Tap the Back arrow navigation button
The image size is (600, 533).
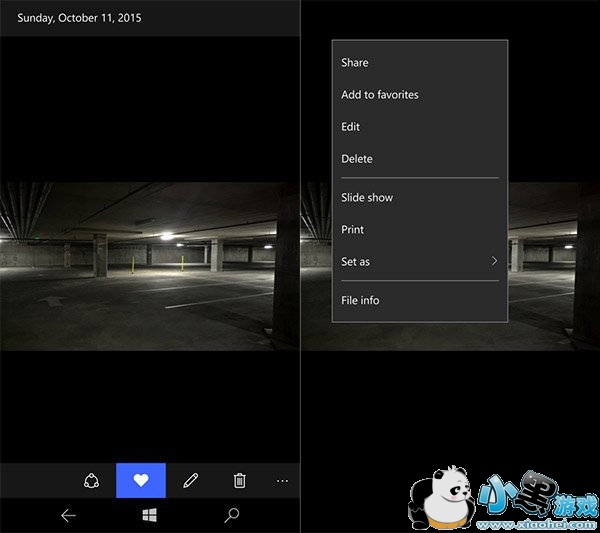coord(68,515)
